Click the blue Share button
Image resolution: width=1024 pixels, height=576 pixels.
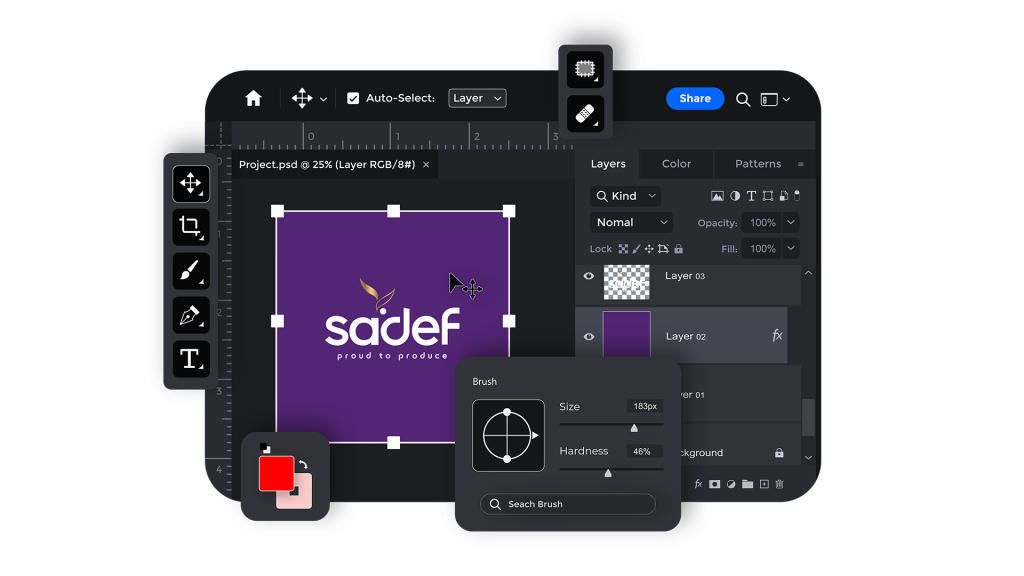coord(695,98)
